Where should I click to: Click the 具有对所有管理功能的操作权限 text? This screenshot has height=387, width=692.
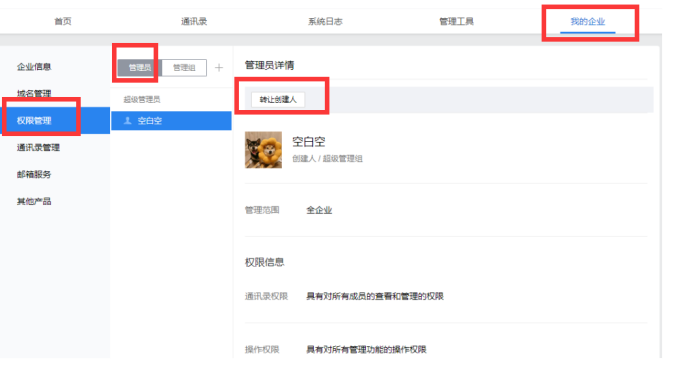(366, 349)
